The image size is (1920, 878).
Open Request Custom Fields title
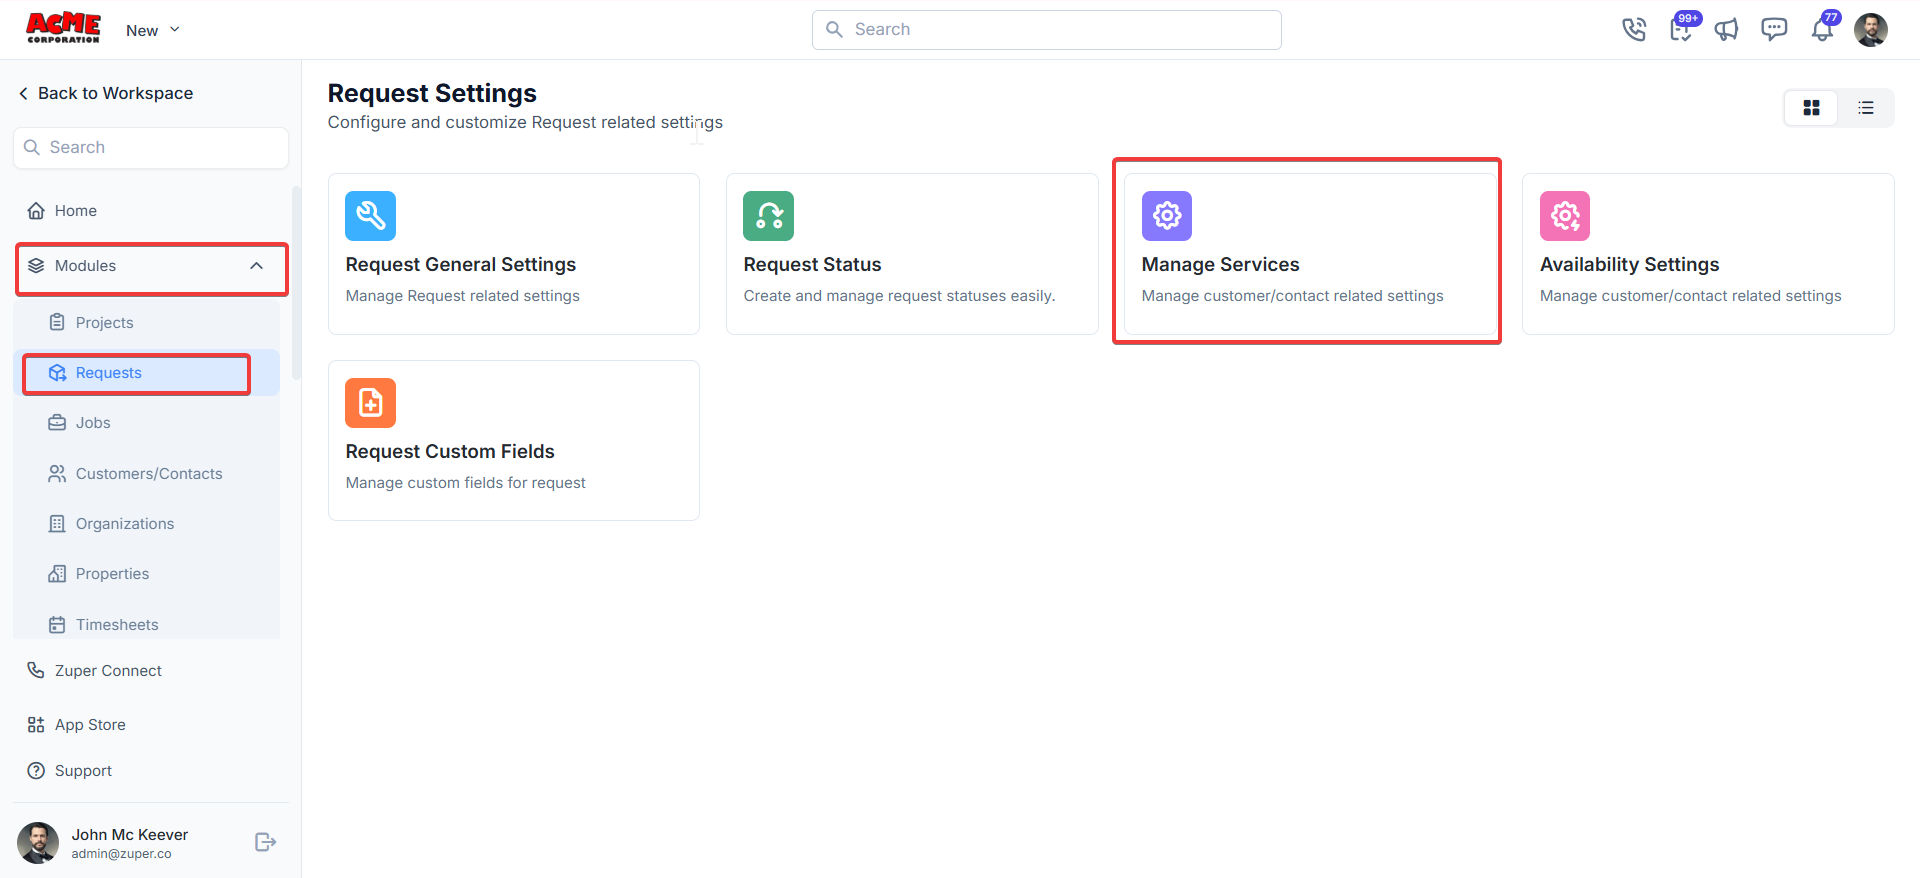click(x=450, y=452)
